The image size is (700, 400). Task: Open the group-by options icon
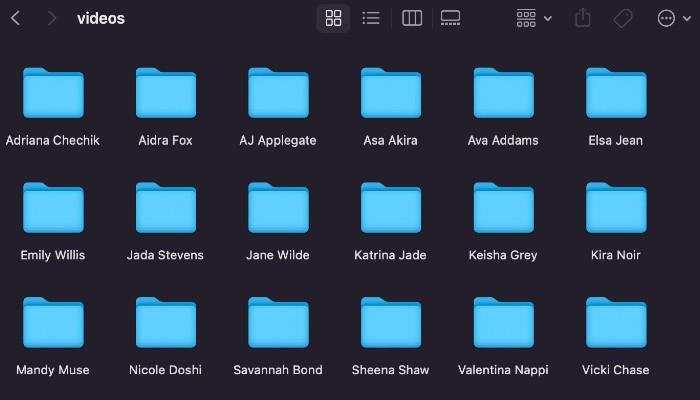(526, 18)
